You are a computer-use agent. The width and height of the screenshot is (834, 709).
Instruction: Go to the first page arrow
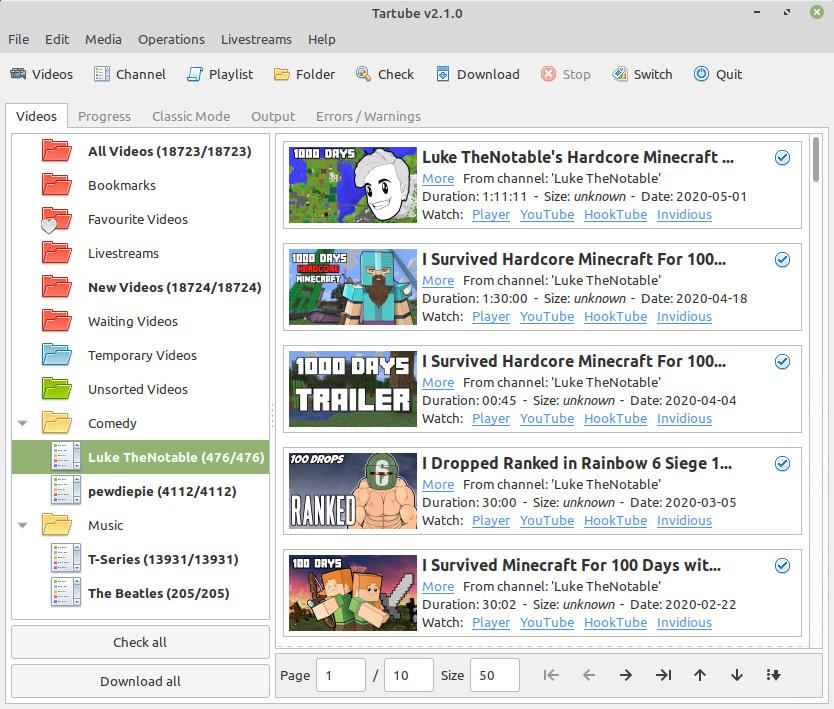tap(551, 675)
